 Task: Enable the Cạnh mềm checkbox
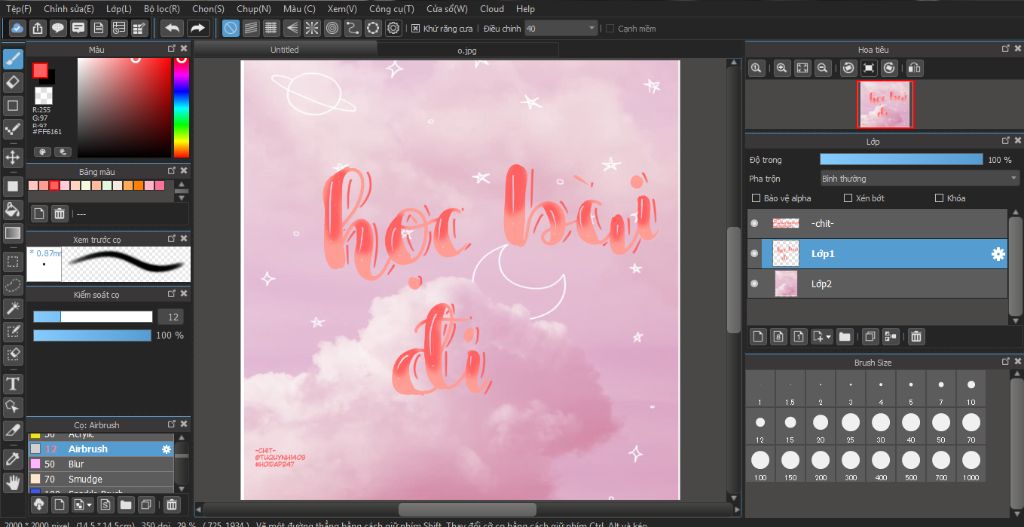click(610, 28)
